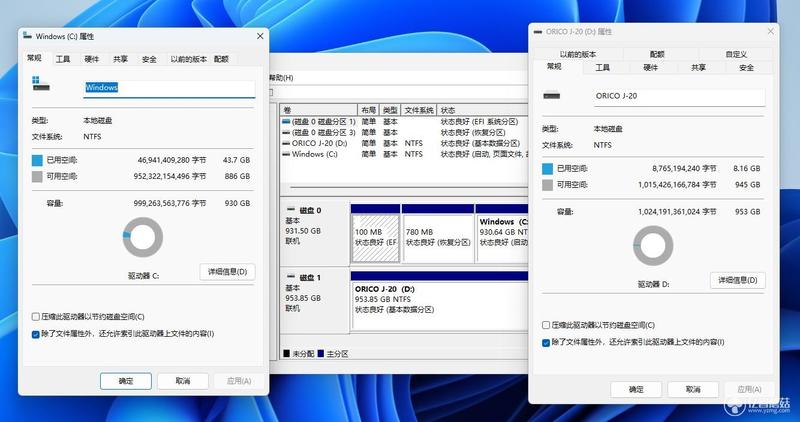Sort by 卷 column header
The width and height of the screenshot is (800, 422).
(x=318, y=110)
